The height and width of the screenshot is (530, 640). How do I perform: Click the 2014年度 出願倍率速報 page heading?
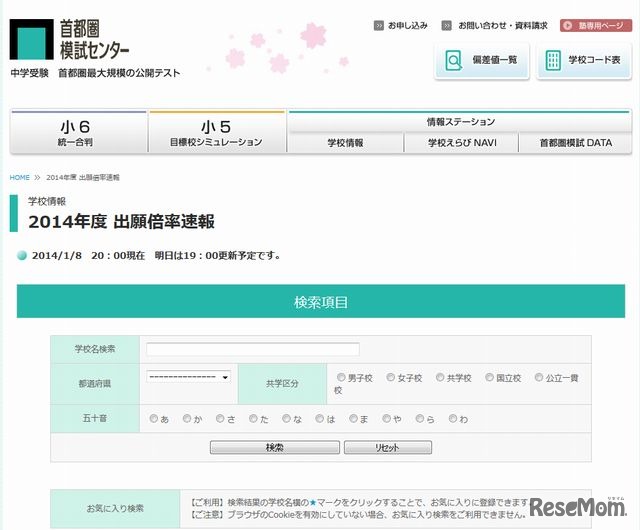click(x=121, y=222)
